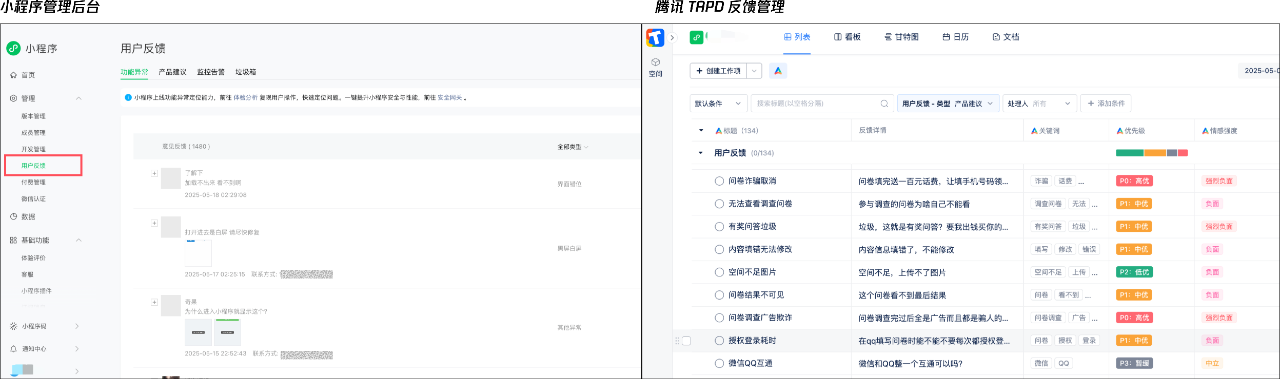Open the 默认条件 filter dropdown
Screen dimensions: 1280x379
click(718, 103)
